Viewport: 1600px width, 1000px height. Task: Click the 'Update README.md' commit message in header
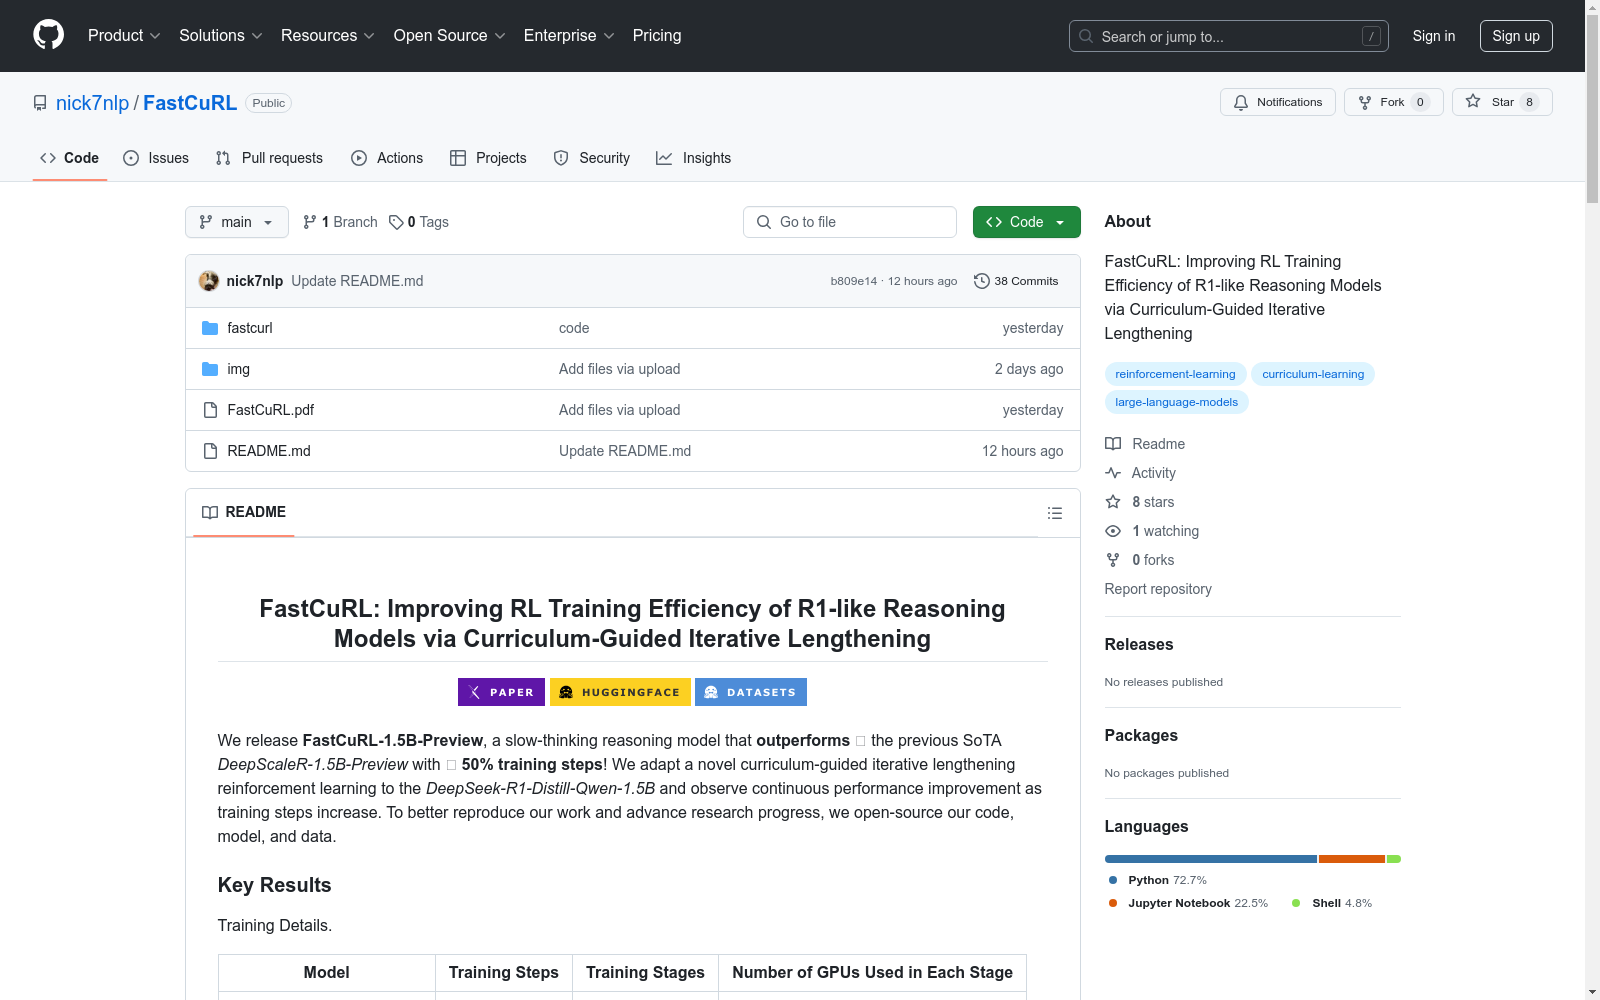coord(357,281)
